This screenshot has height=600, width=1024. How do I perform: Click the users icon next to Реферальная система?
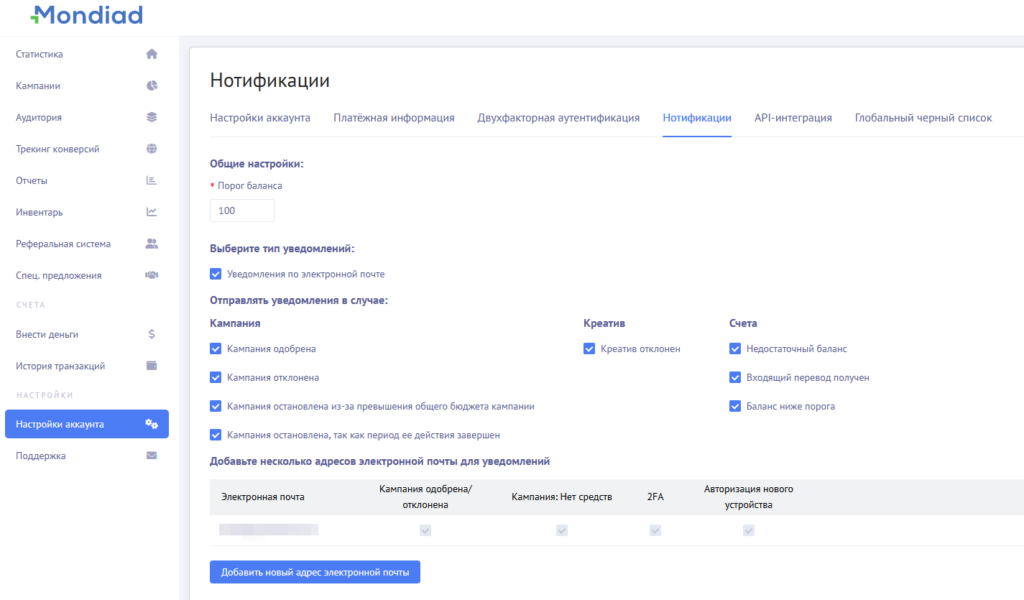[152, 243]
